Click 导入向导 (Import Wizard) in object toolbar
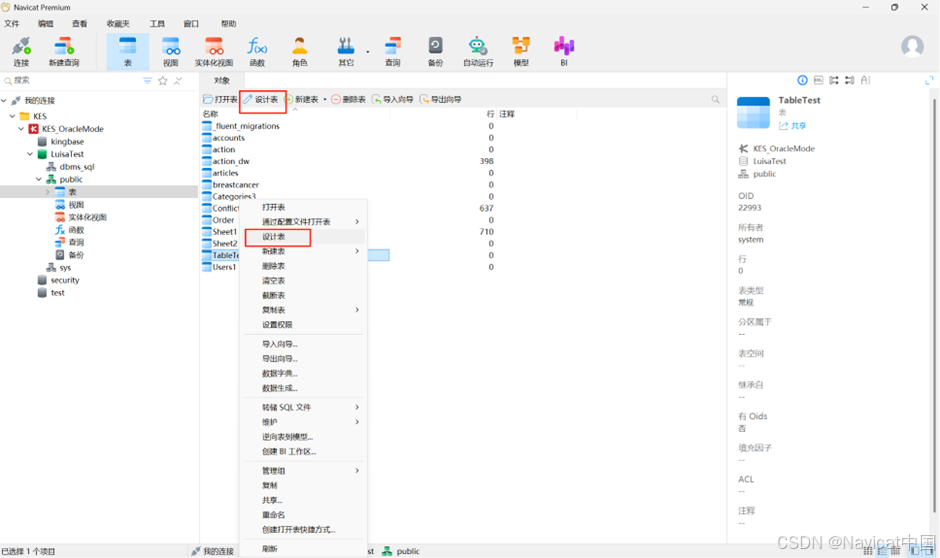This screenshot has height=558, width=940. 393,99
